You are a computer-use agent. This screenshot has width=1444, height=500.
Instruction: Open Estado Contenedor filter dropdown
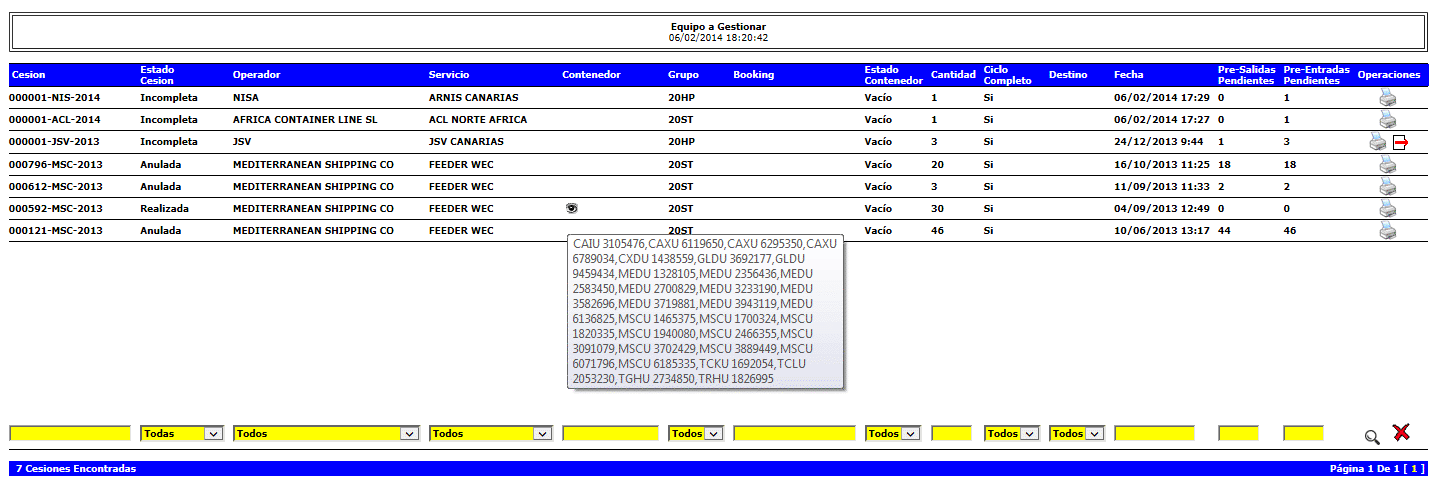[893, 434]
